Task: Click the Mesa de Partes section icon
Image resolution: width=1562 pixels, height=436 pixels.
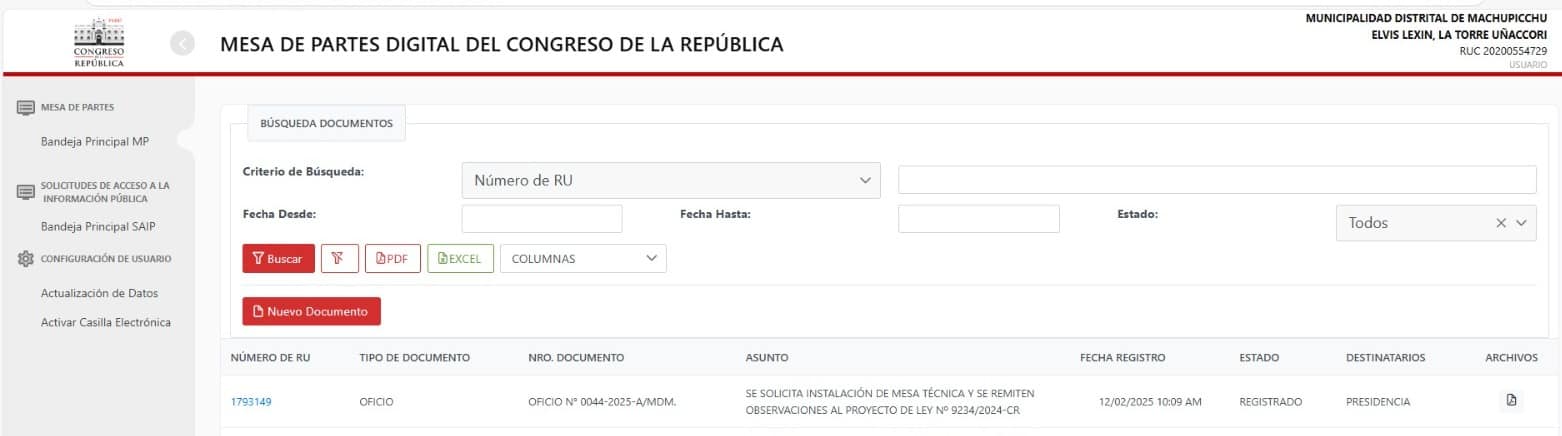Action: (26, 107)
